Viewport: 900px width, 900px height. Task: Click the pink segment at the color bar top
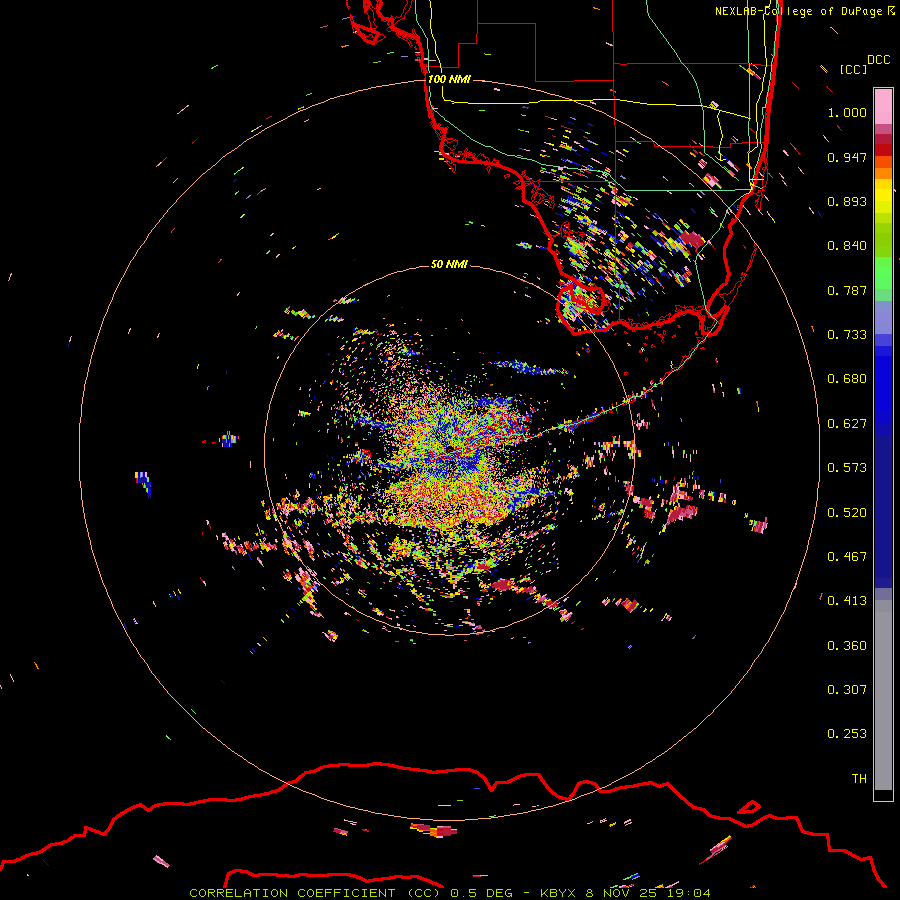[x=883, y=106]
